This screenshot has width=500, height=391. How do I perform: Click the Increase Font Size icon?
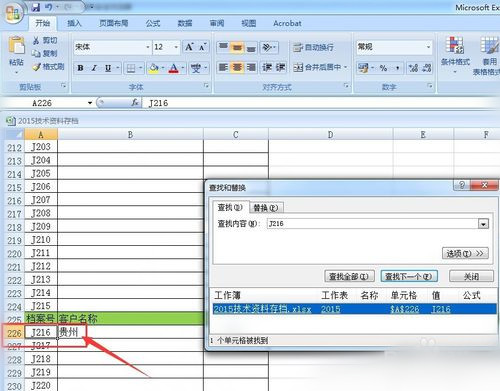pyautogui.click(x=189, y=47)
